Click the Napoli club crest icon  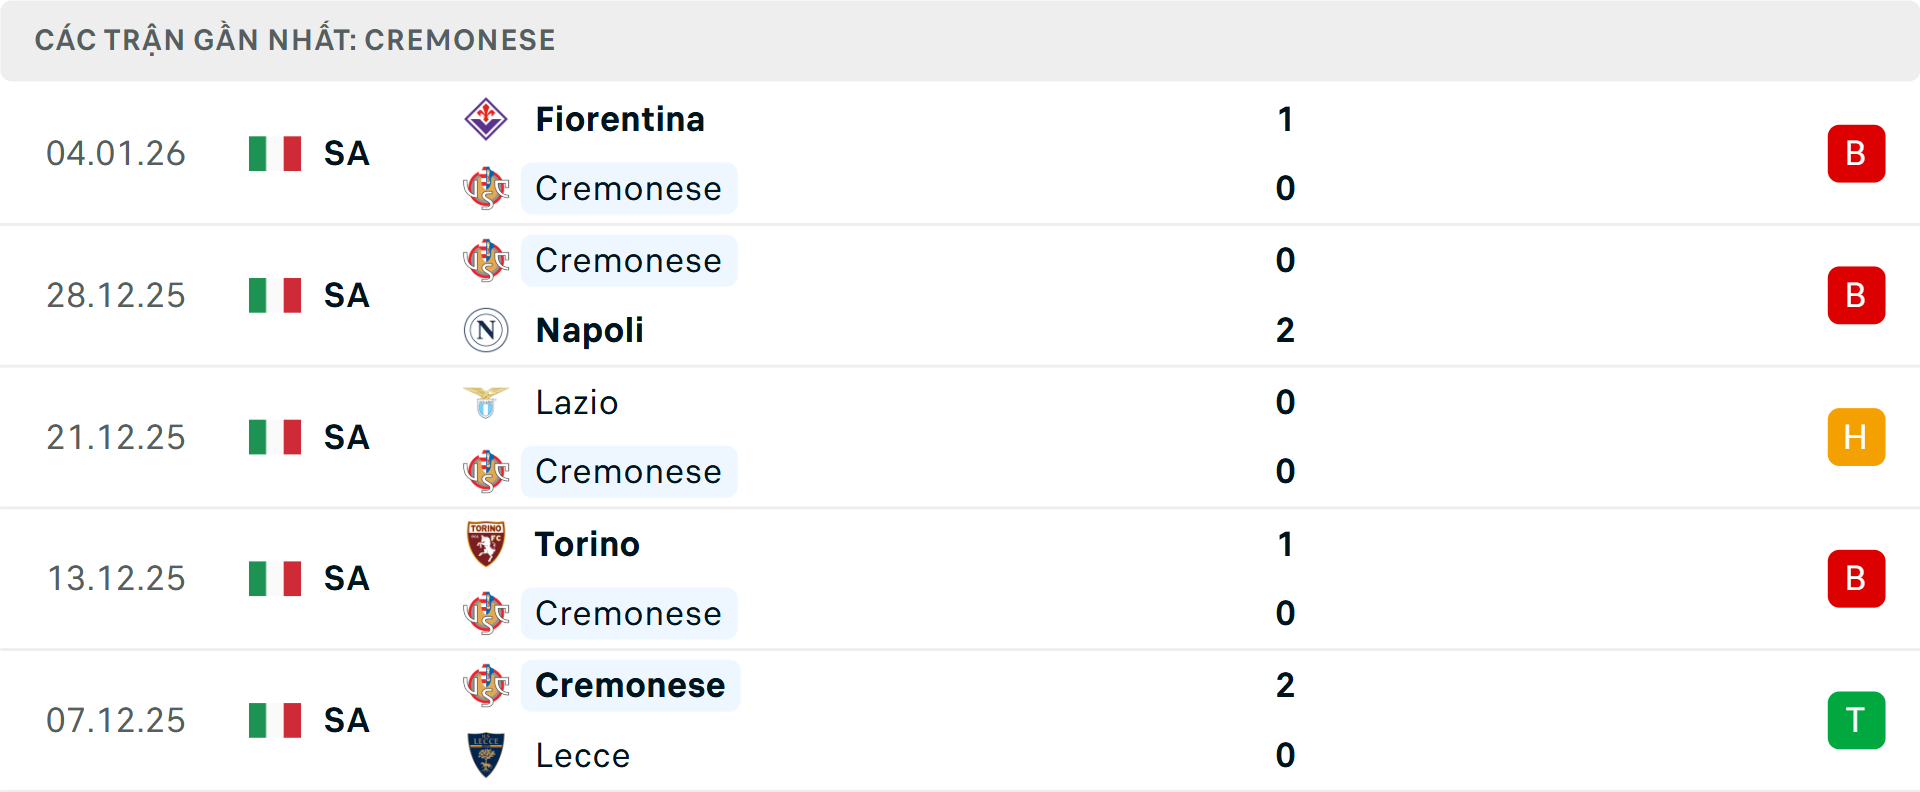[486, 330]
